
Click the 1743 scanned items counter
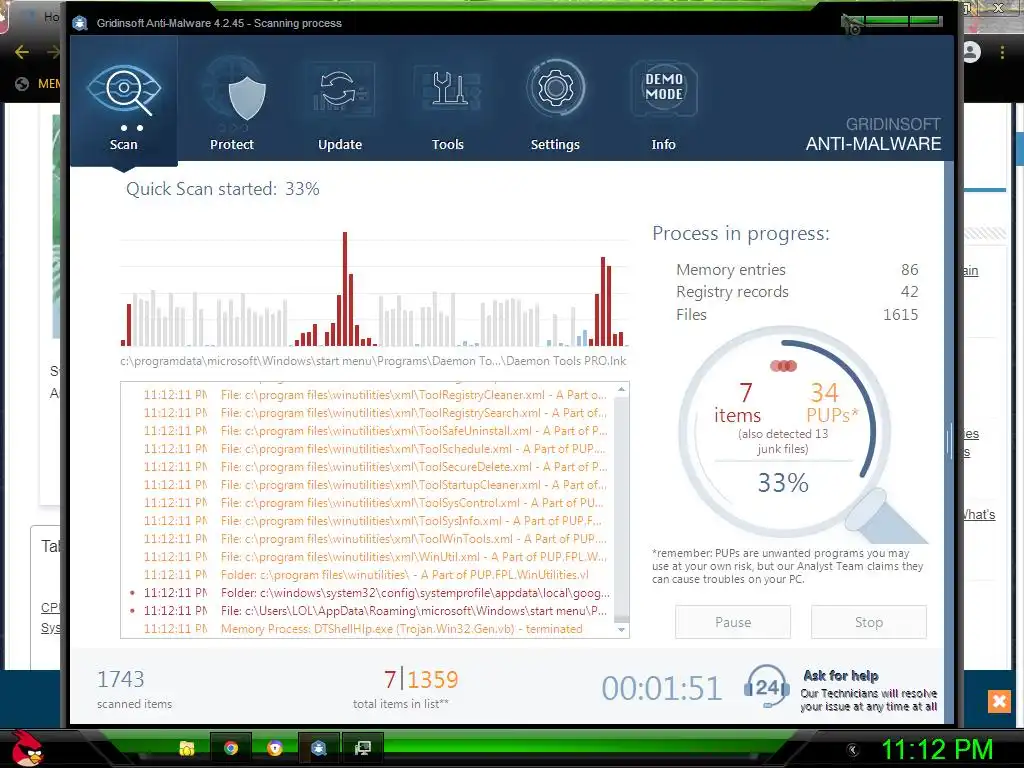(121, 679)
